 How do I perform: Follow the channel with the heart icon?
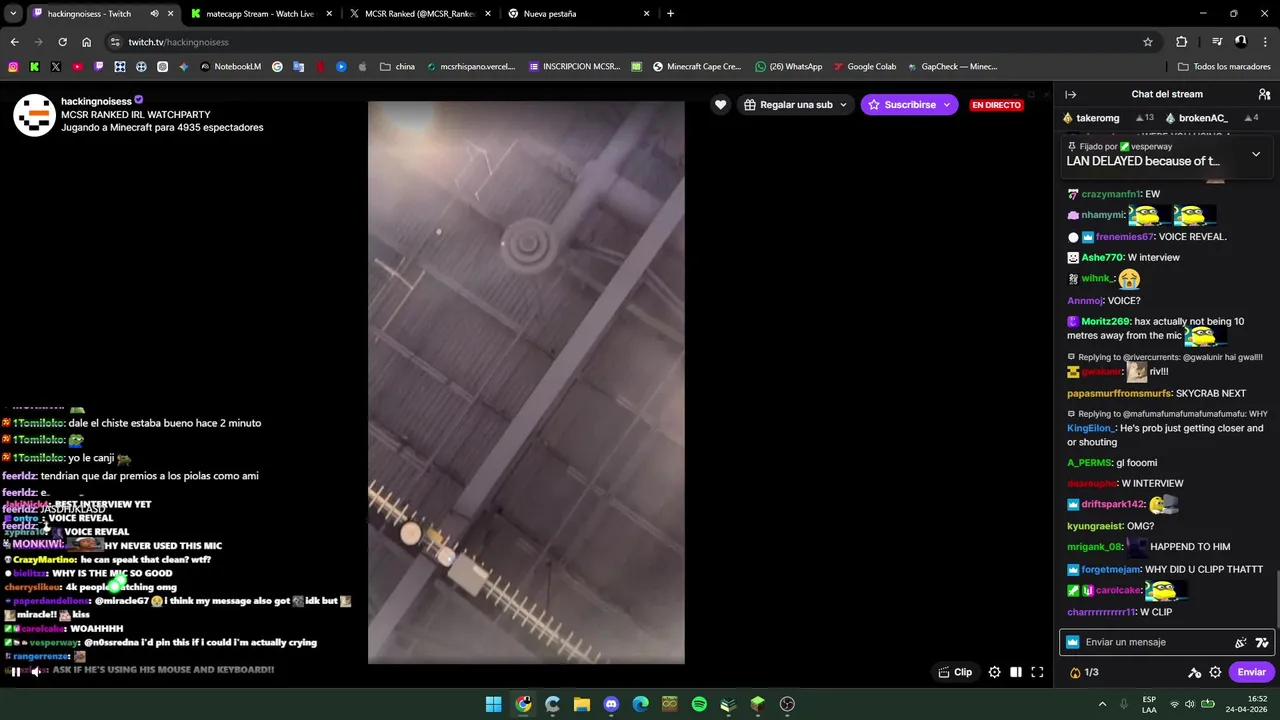720,104
